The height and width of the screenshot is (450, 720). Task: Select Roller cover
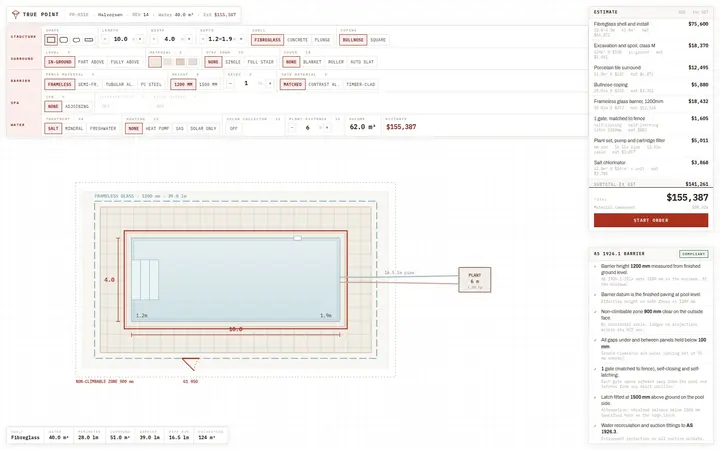click(x=336, y=62)
